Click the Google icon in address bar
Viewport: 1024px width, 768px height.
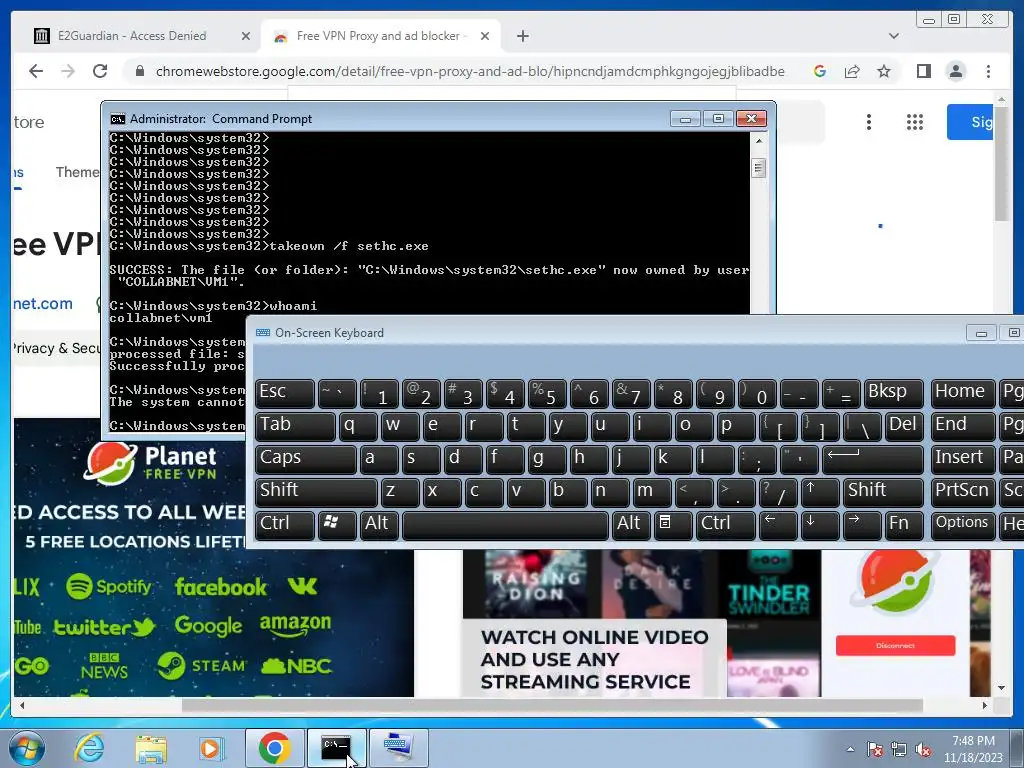pos(820,71)
